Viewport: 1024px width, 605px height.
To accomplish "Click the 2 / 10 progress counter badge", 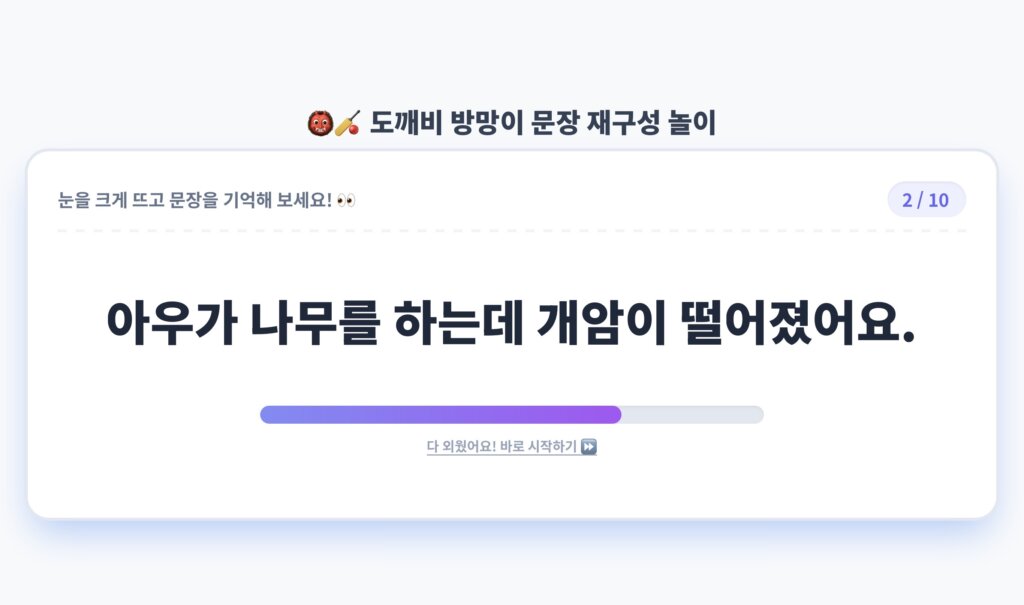I will point(926,199).
